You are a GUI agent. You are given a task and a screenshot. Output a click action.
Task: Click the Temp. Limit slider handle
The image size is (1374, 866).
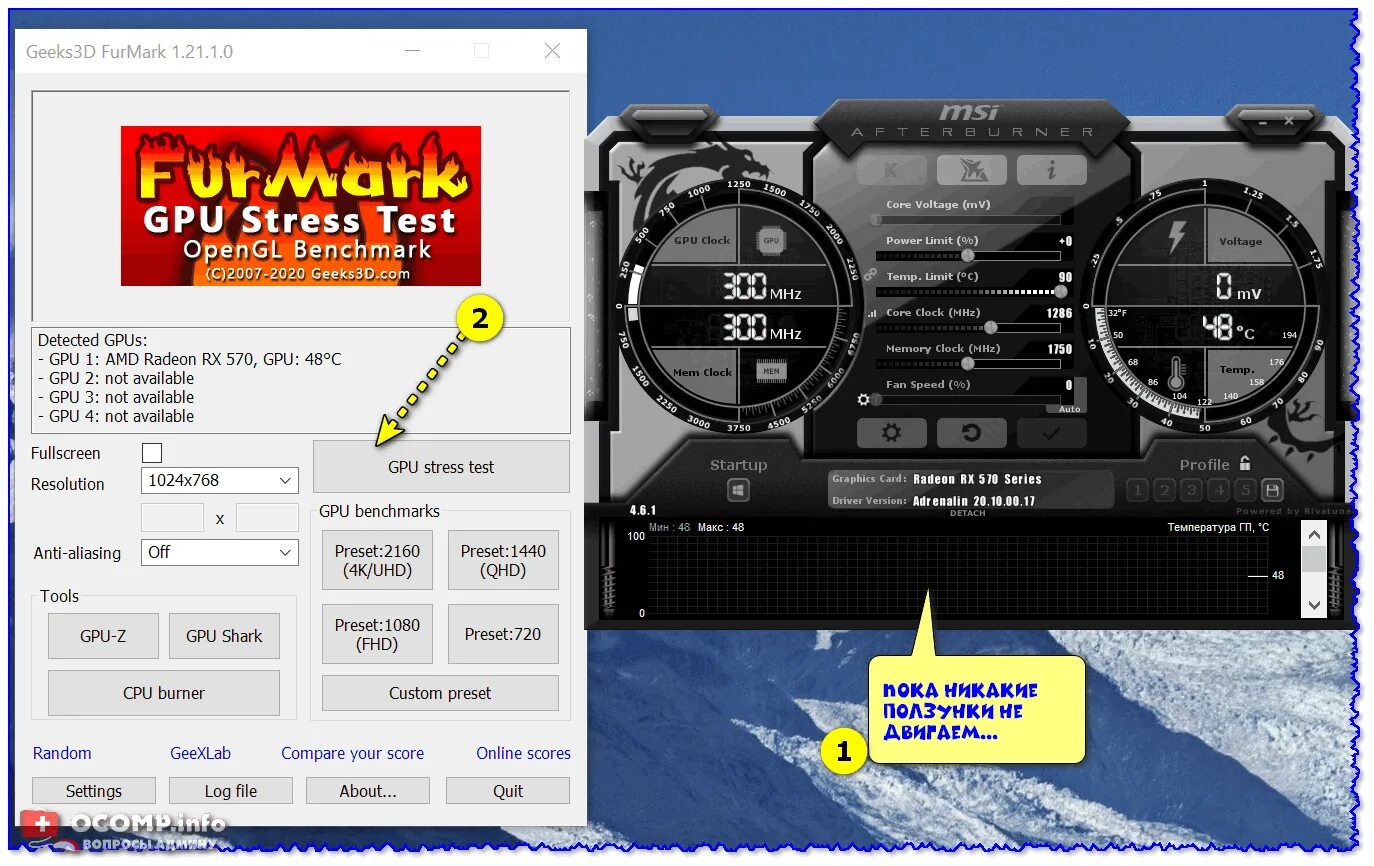(x=1061, y=292)
